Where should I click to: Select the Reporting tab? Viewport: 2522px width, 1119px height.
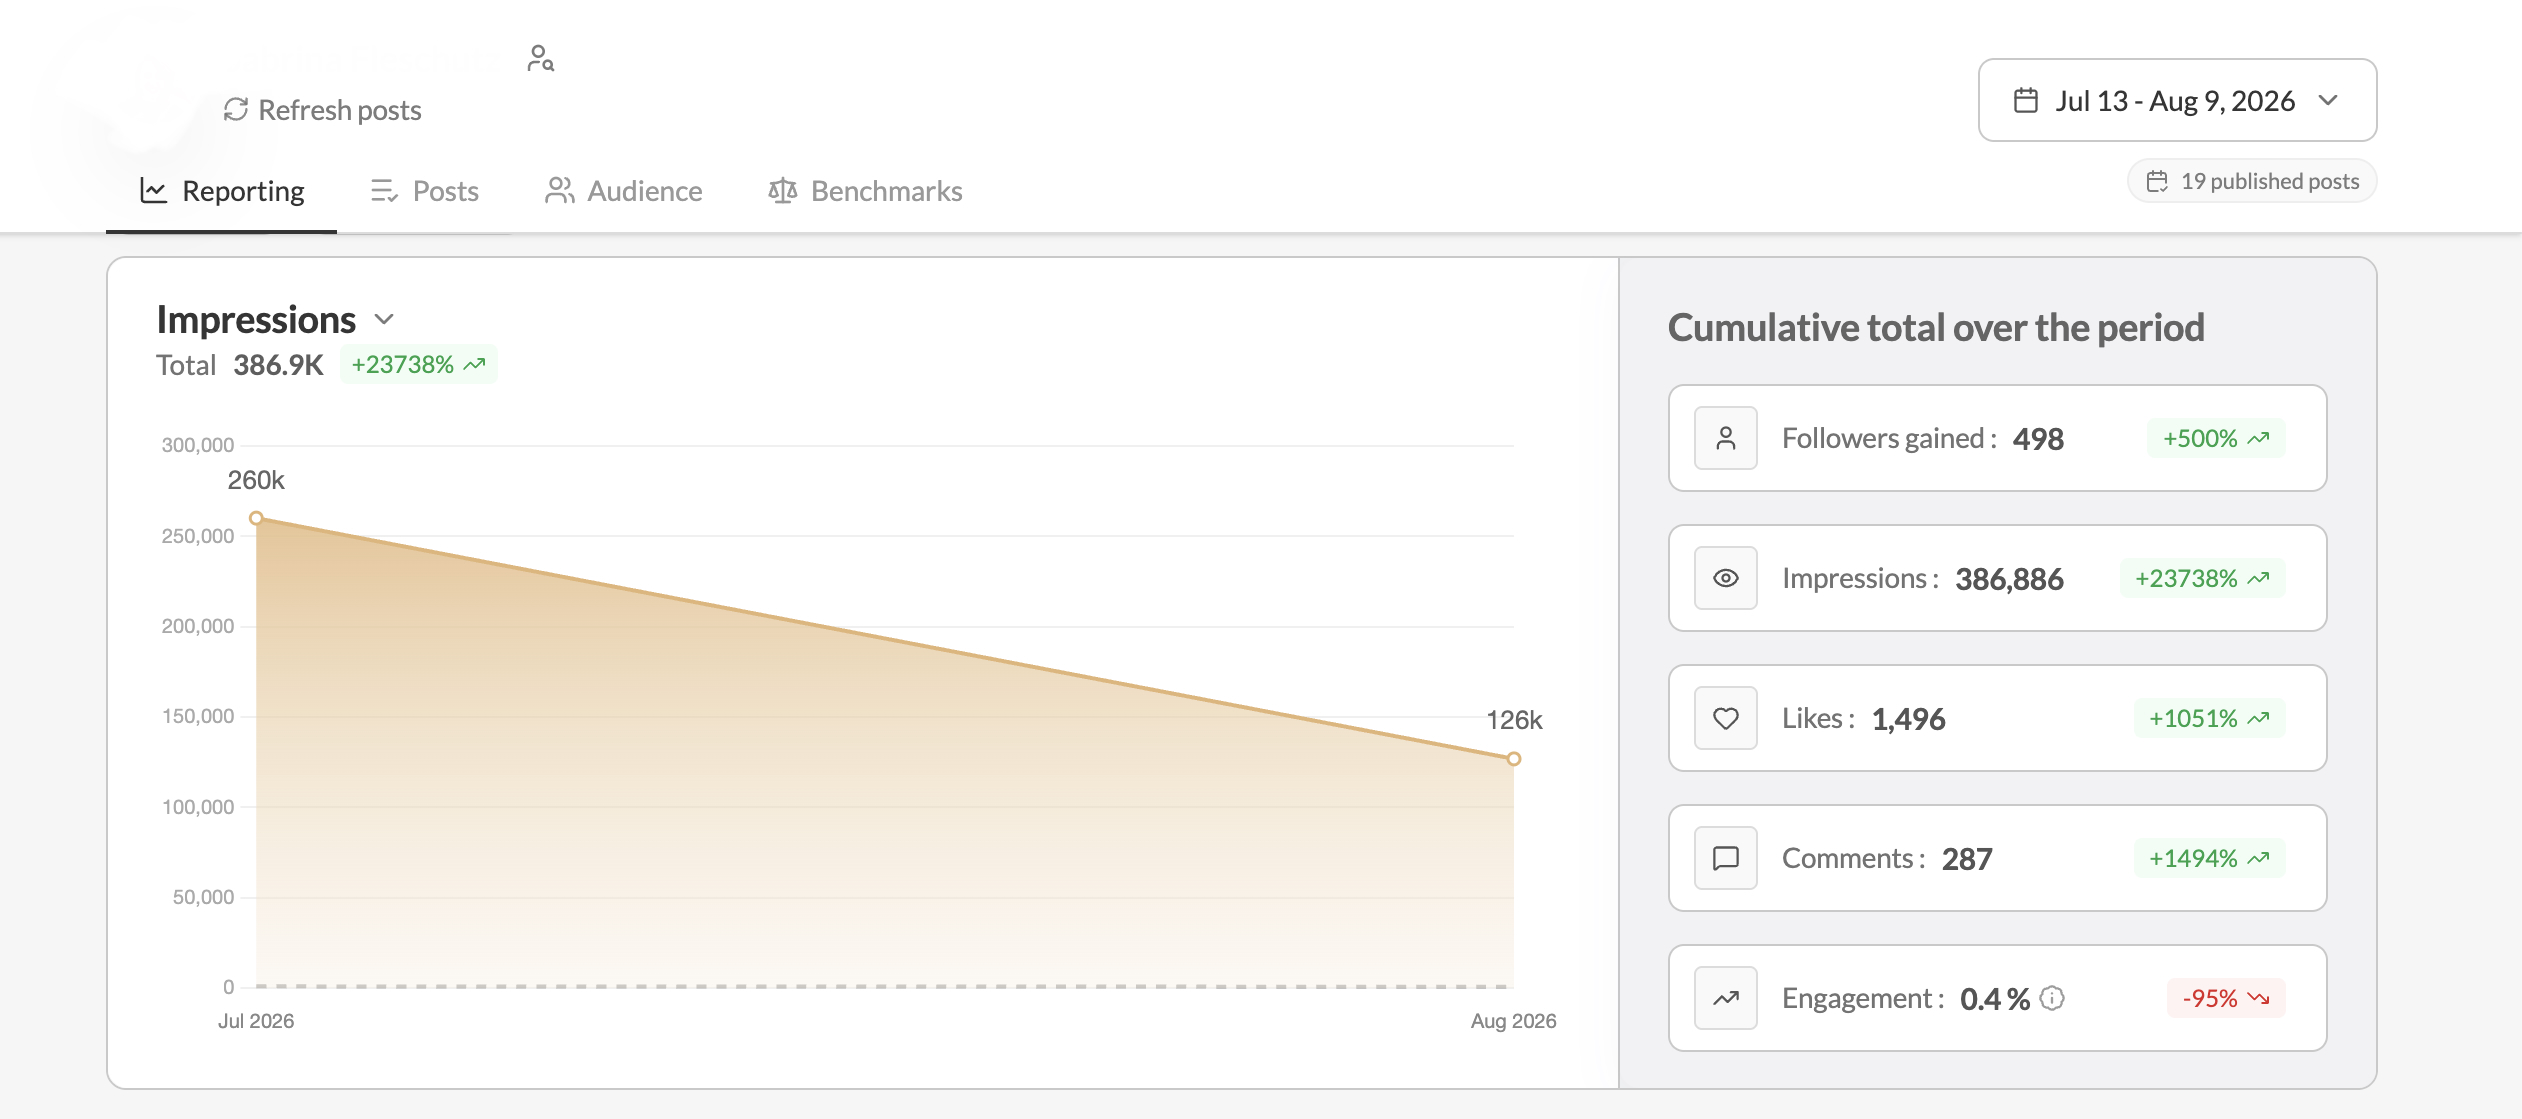222,191
